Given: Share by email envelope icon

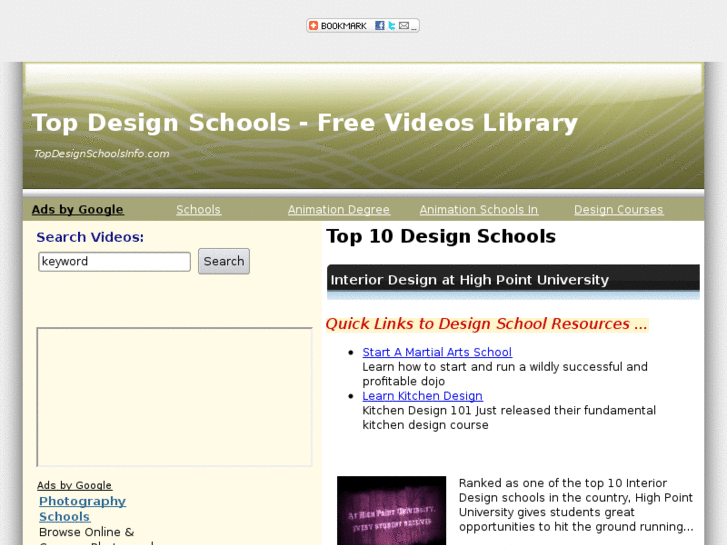Looking at the screenshot, I should click(x=404, y=26).
